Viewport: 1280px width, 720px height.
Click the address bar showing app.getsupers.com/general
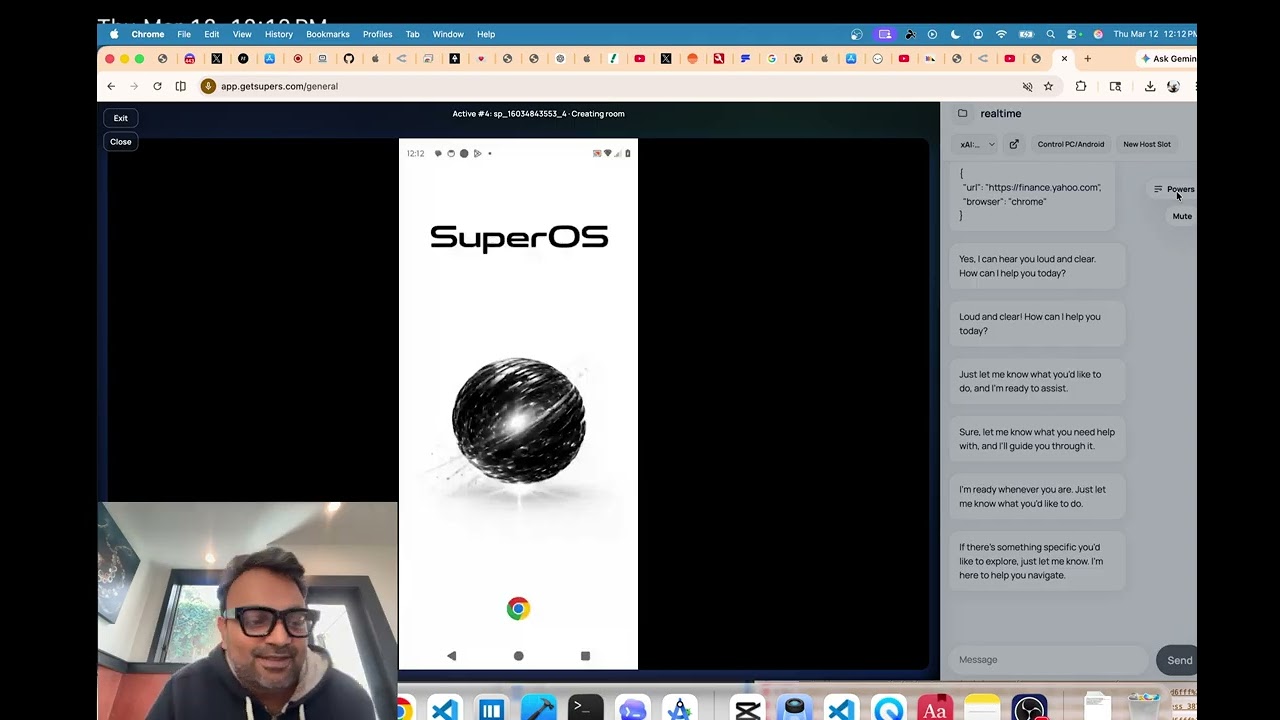pos(628,86)
